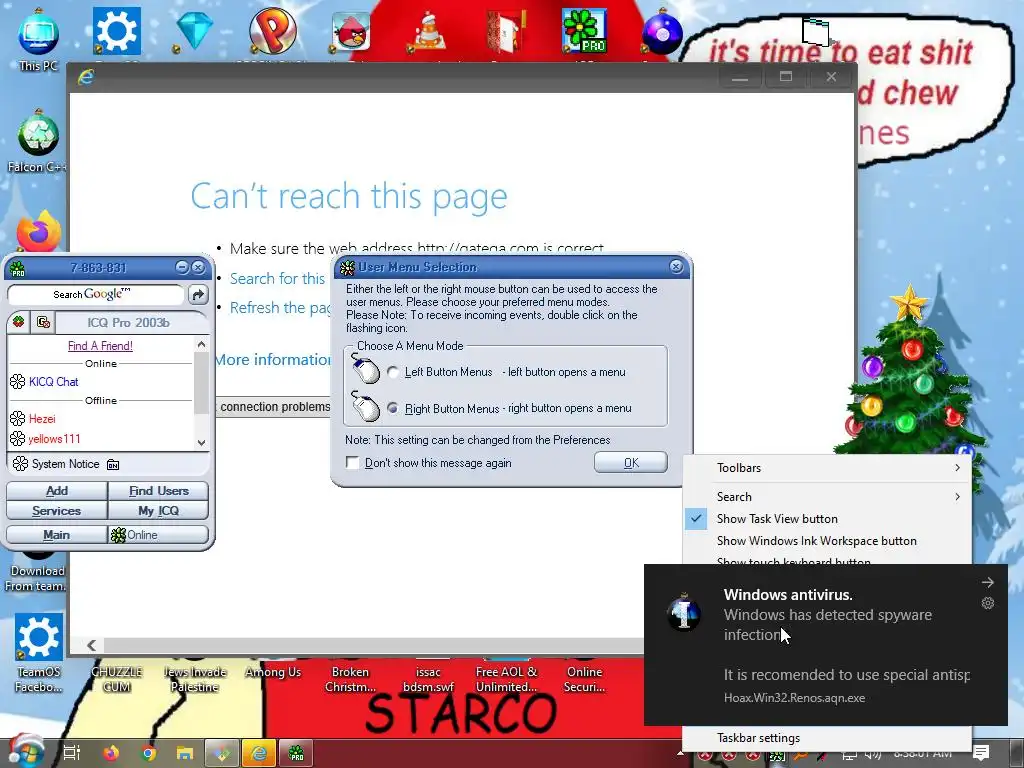Screen dimensions: 1024x768
Task: Open Task View from the taskbar
Action: 72,753
